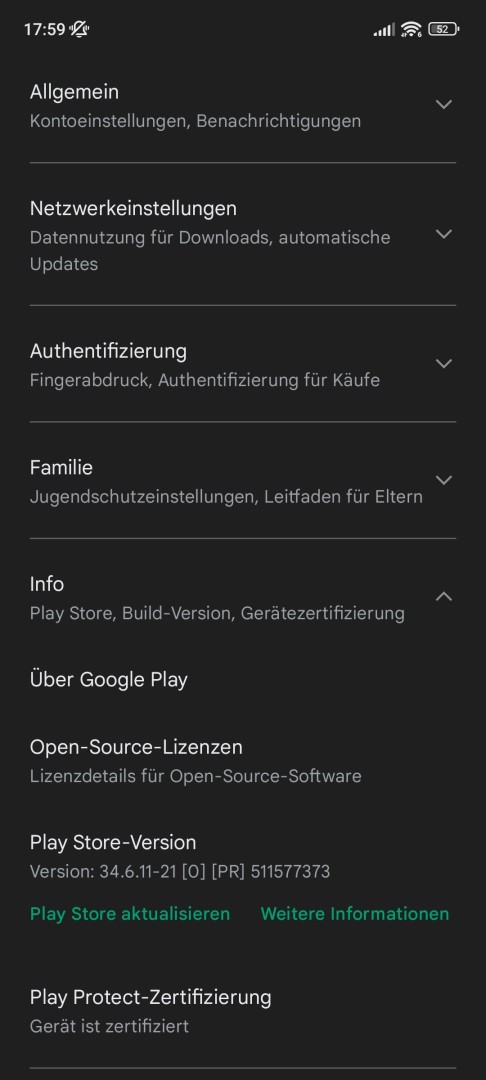Viewport: 486px width, 1080px height.
Task: Tap the Familie heading text
Action: click(x=61, y=468)
